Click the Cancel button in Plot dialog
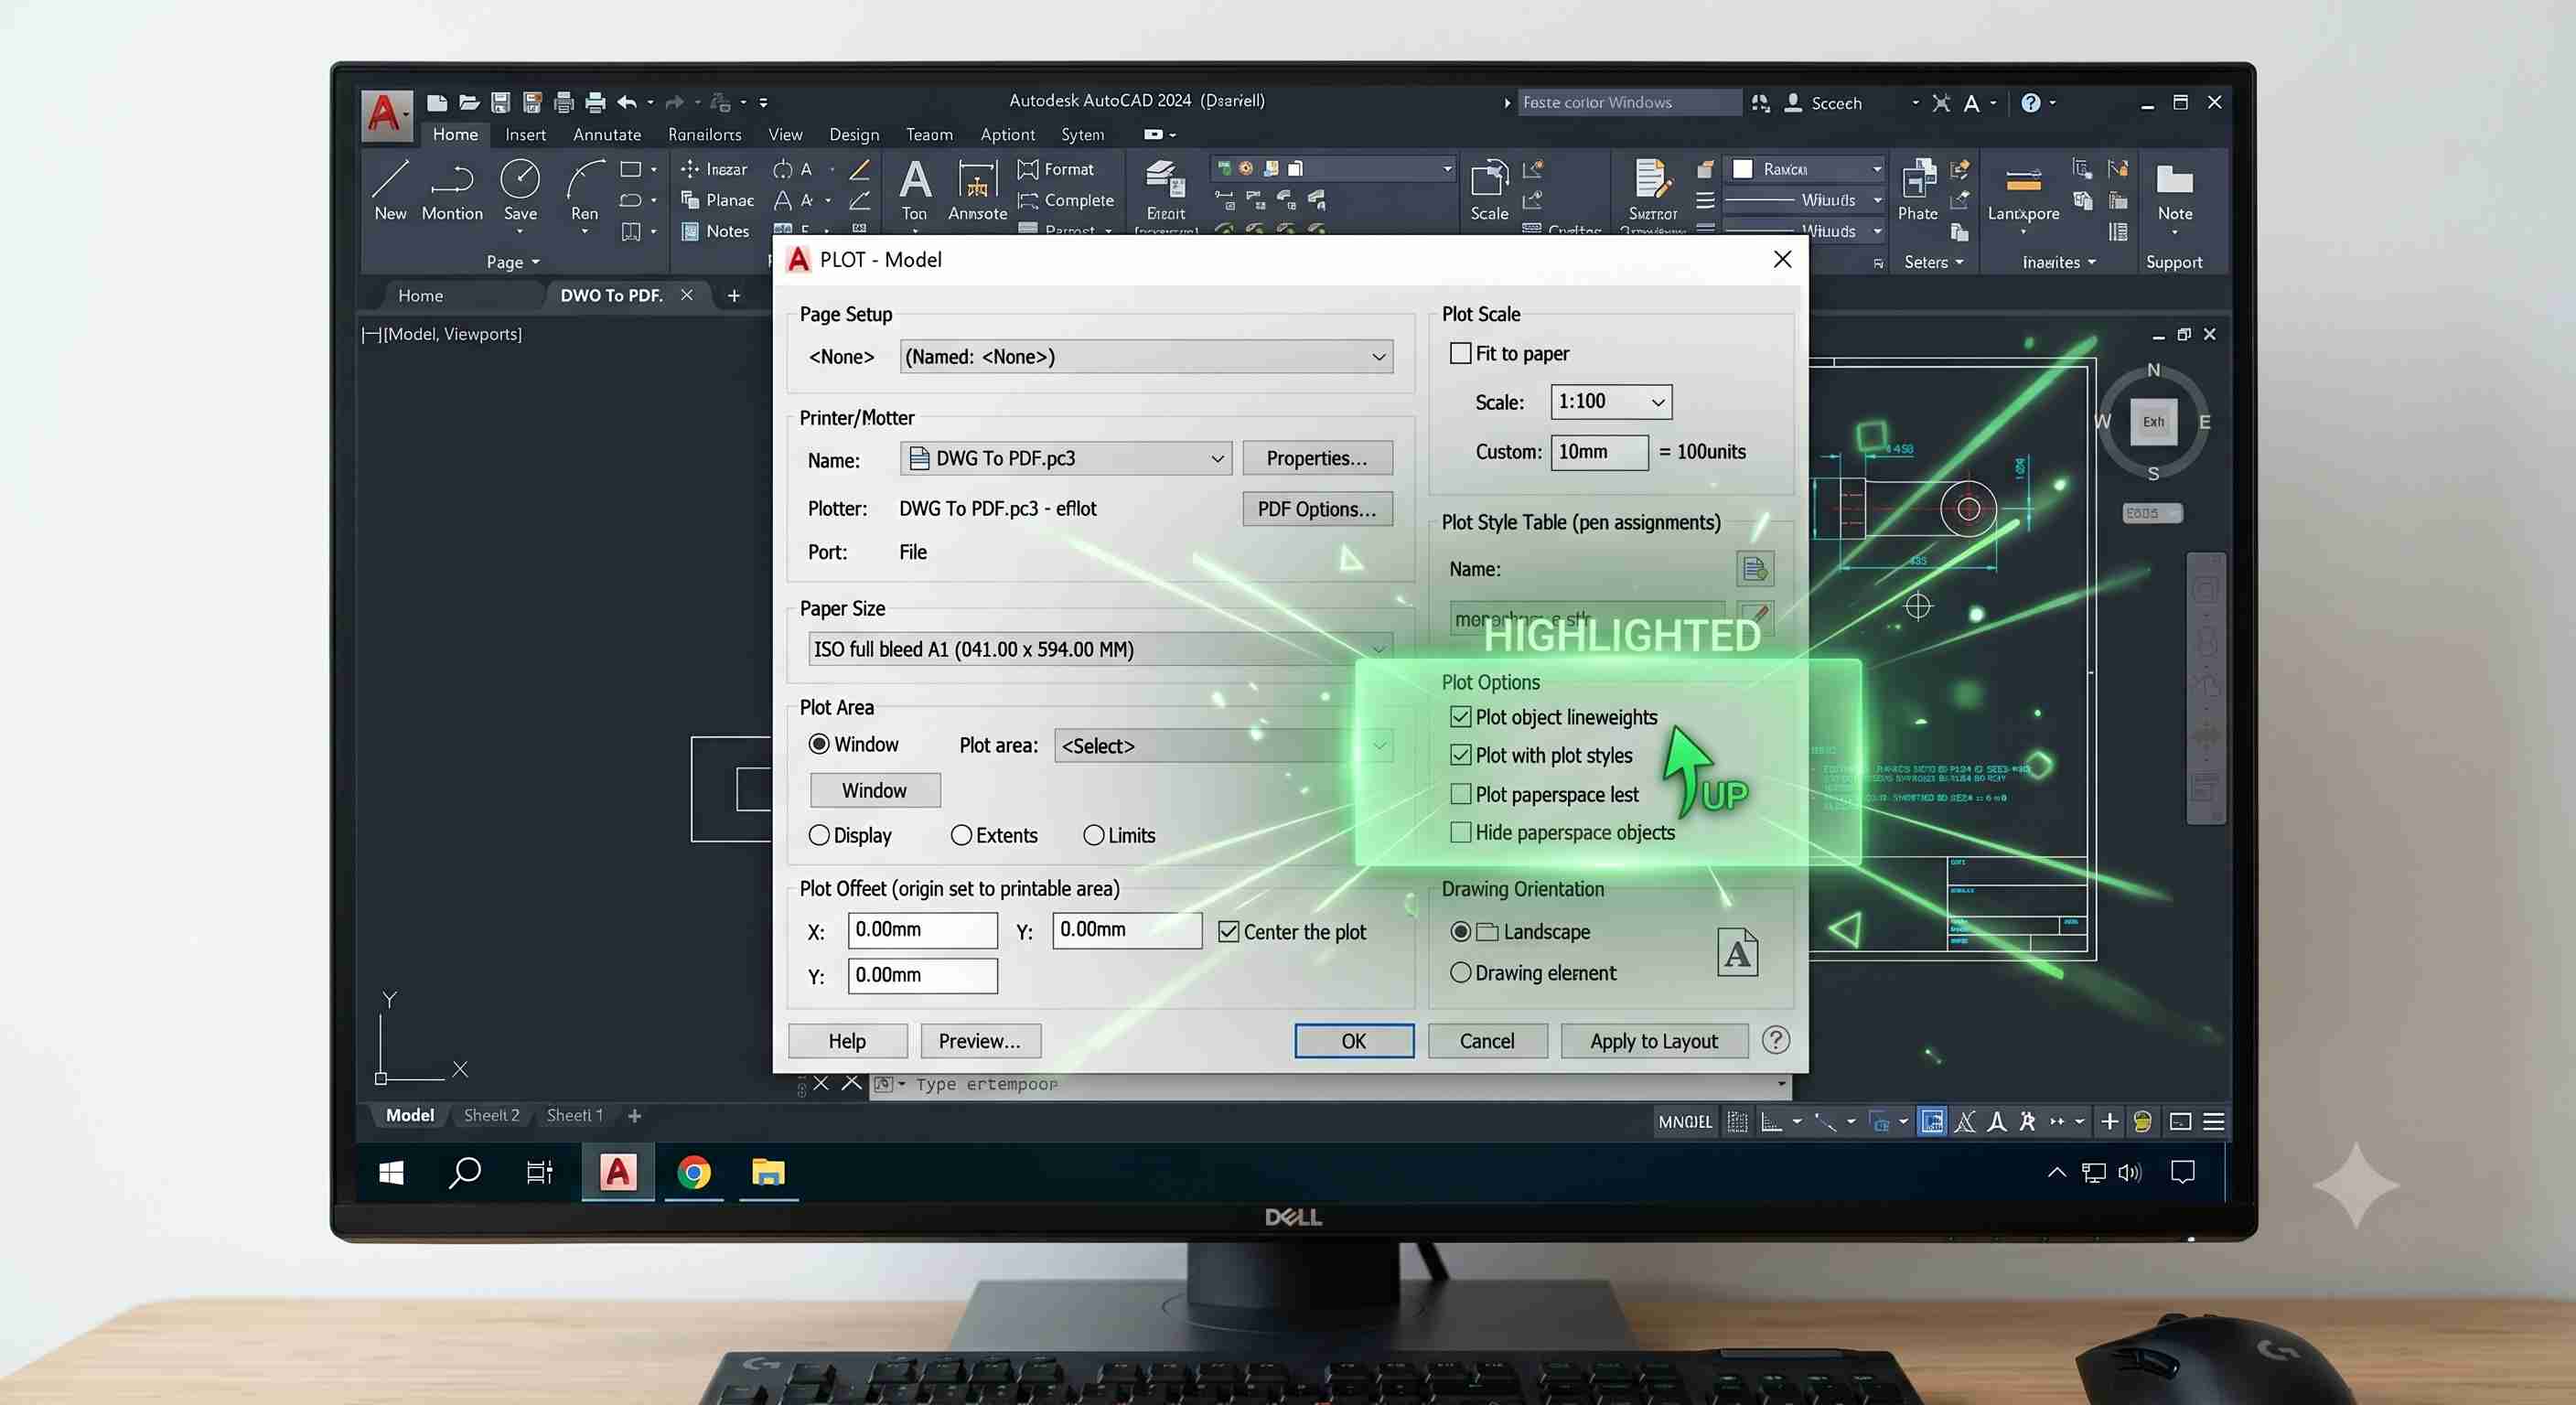 pos(1487,1041)
